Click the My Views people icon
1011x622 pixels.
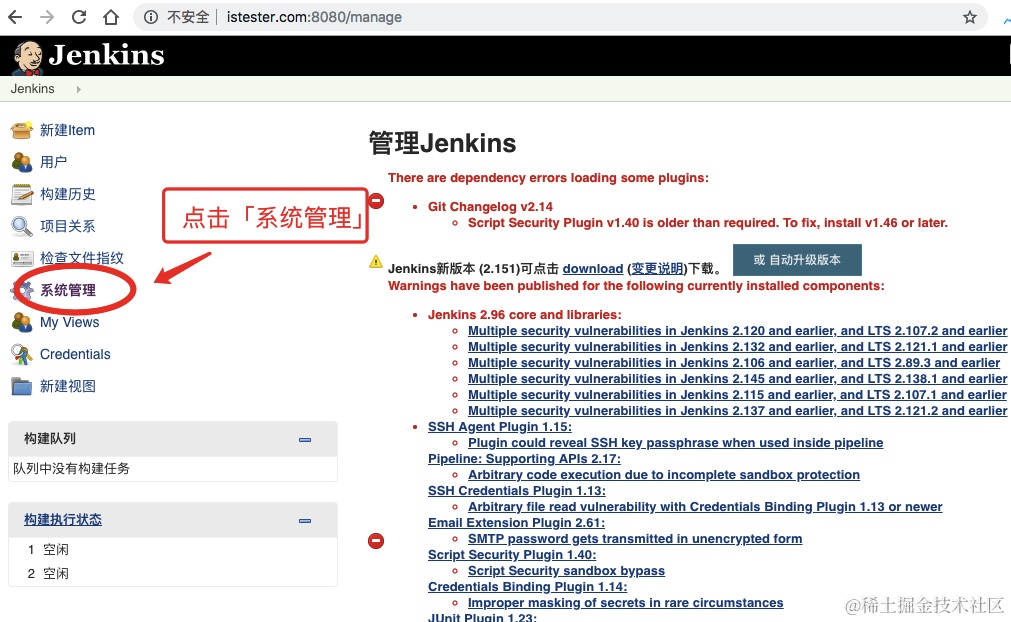21,322
